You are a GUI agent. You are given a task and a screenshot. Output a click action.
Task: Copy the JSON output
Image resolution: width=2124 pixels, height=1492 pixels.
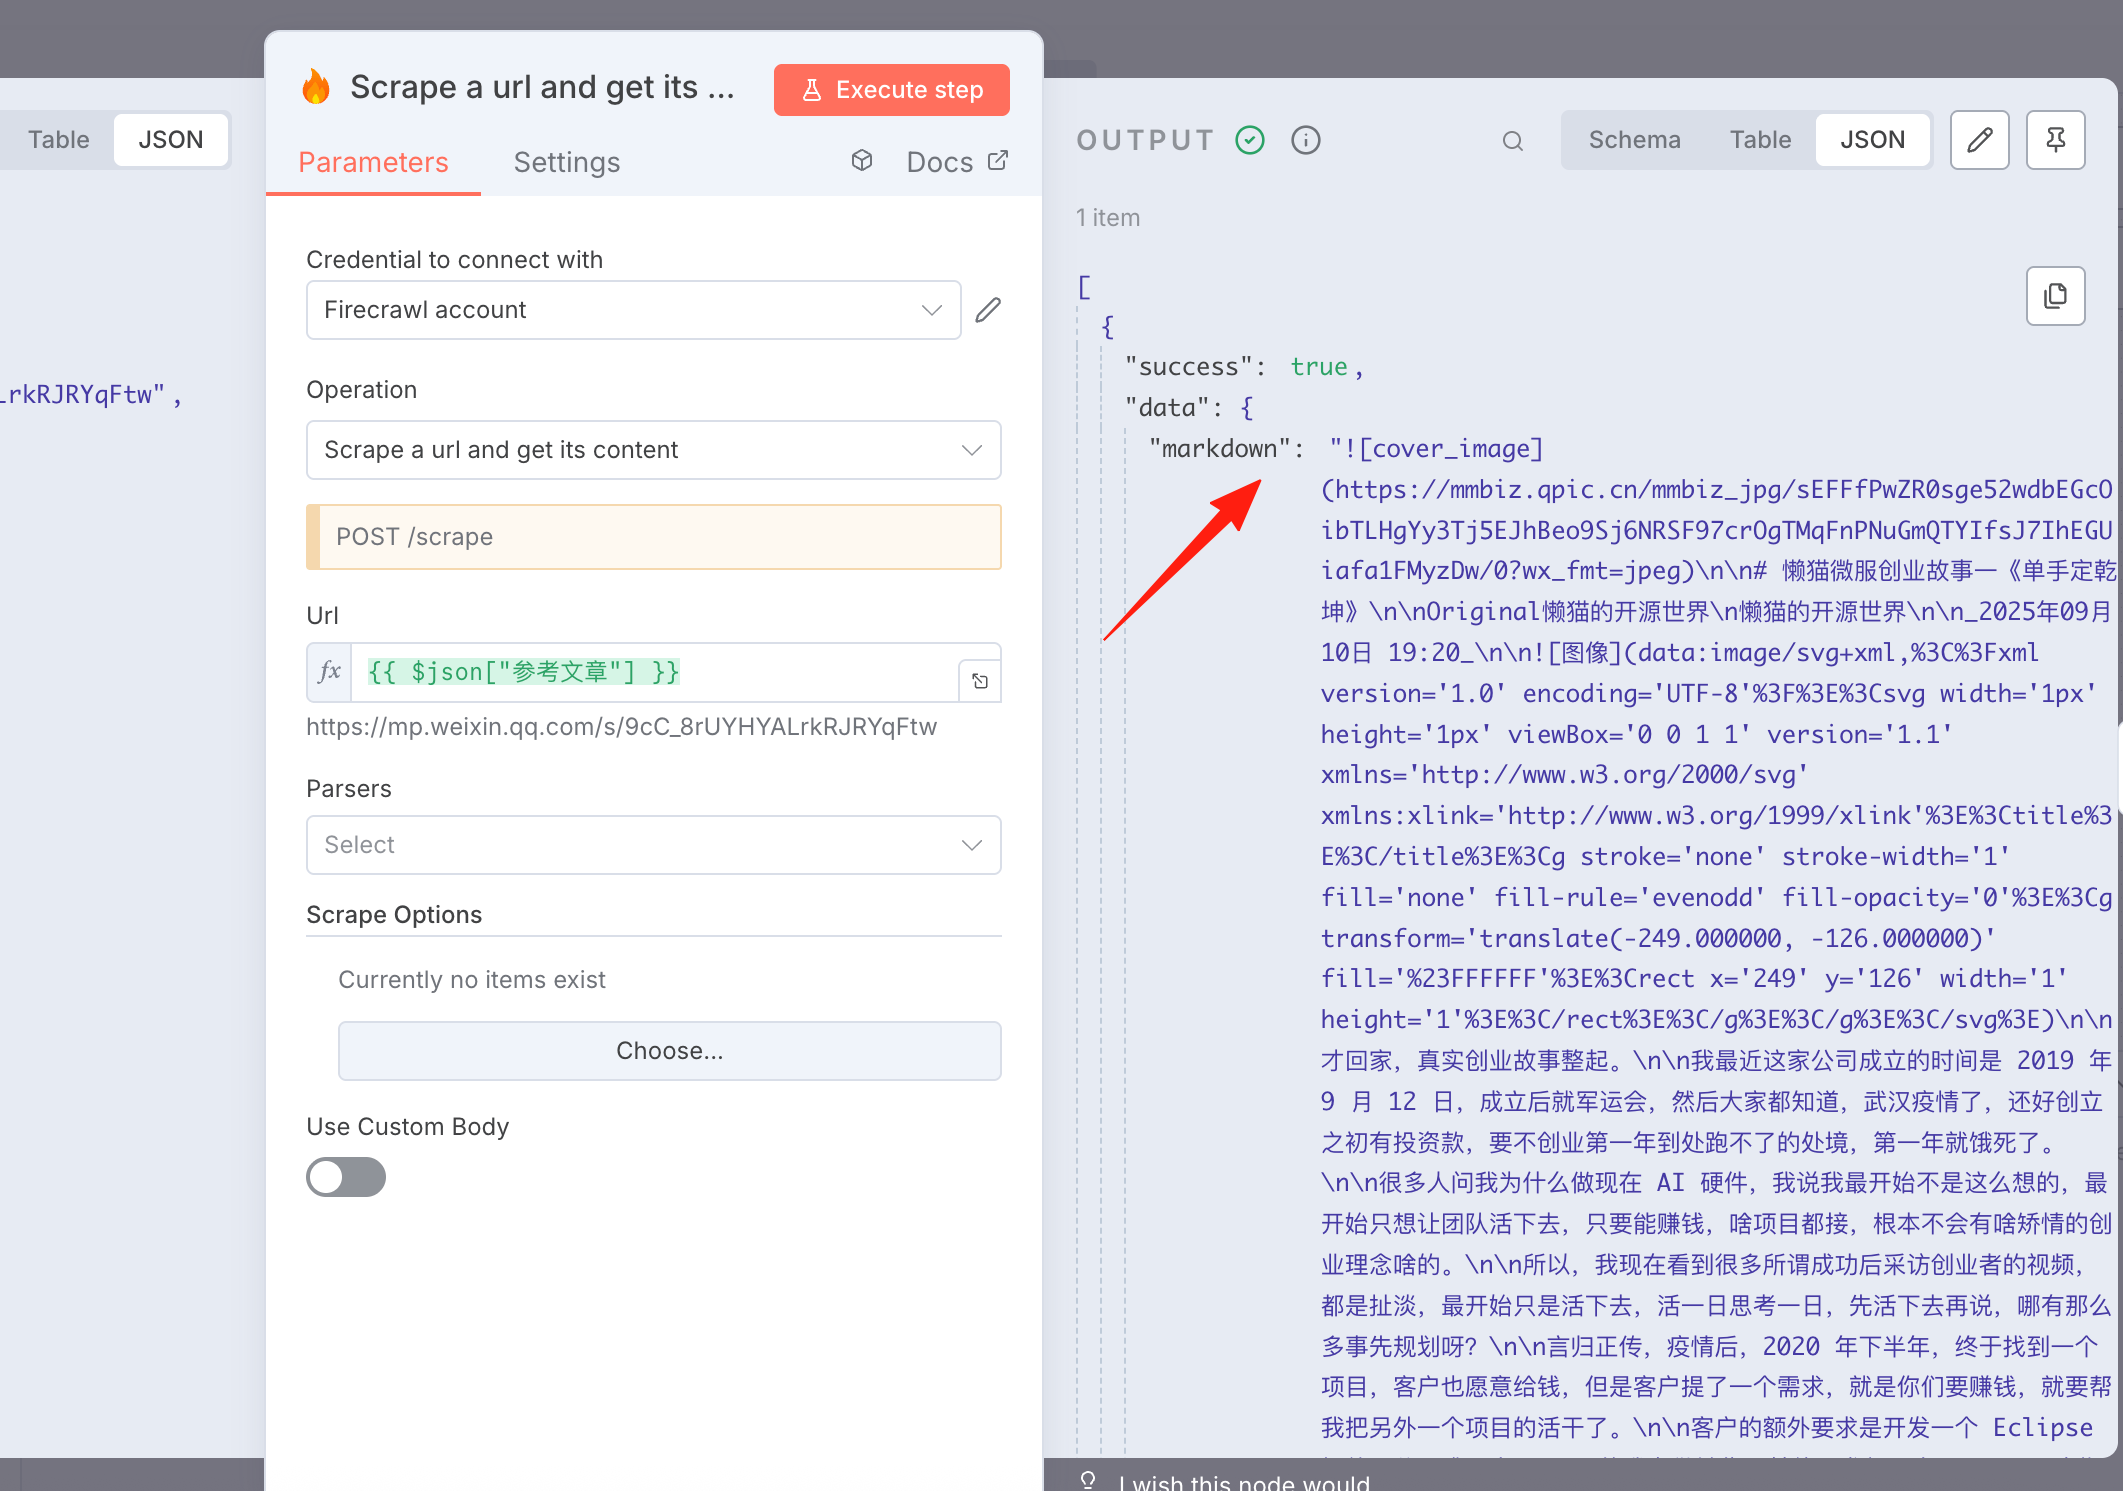pos(2056,296)
